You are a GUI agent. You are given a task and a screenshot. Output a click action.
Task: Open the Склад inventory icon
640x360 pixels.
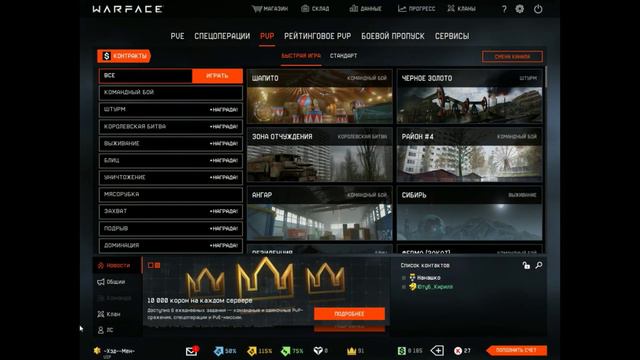pyautogui.click(x=305, y=9)
